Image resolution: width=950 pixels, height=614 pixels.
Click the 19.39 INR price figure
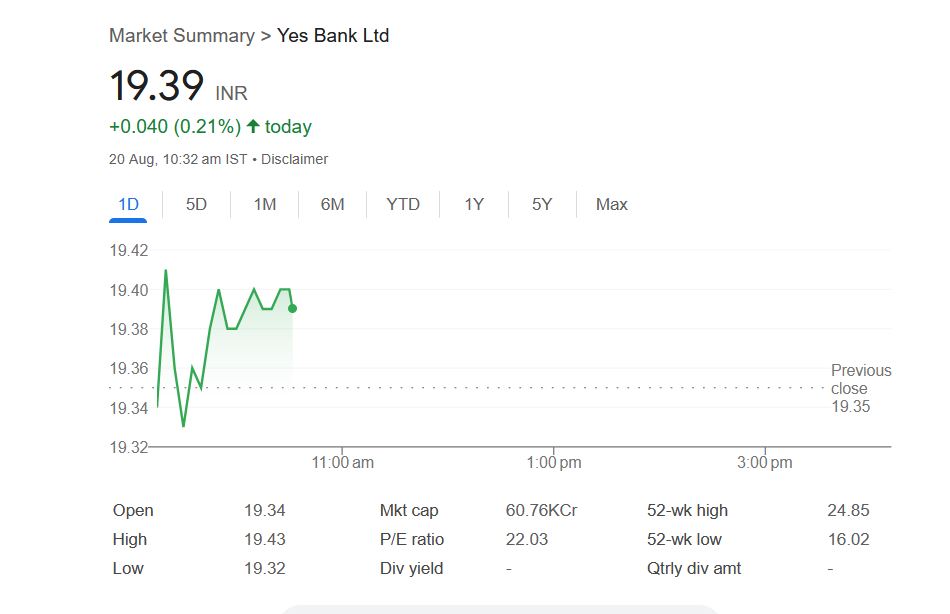157,86
